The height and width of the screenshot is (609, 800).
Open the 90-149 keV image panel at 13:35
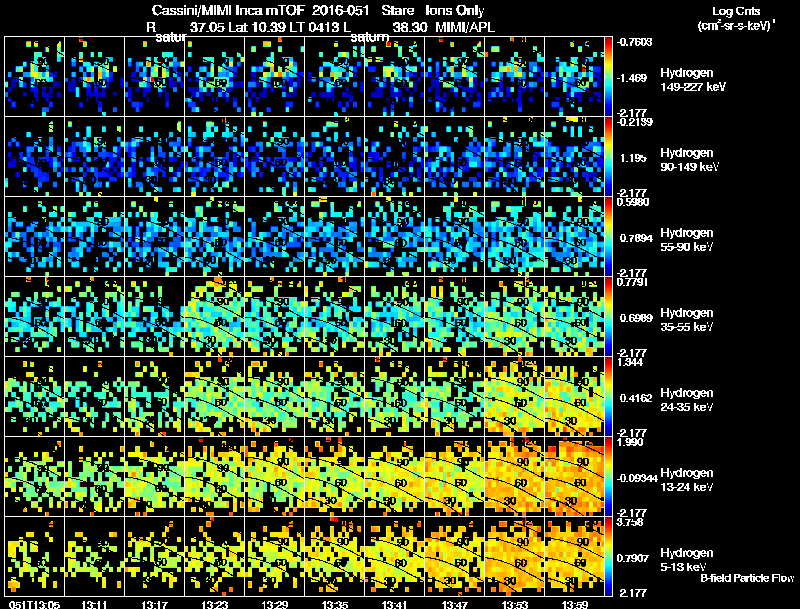(335, 156)
